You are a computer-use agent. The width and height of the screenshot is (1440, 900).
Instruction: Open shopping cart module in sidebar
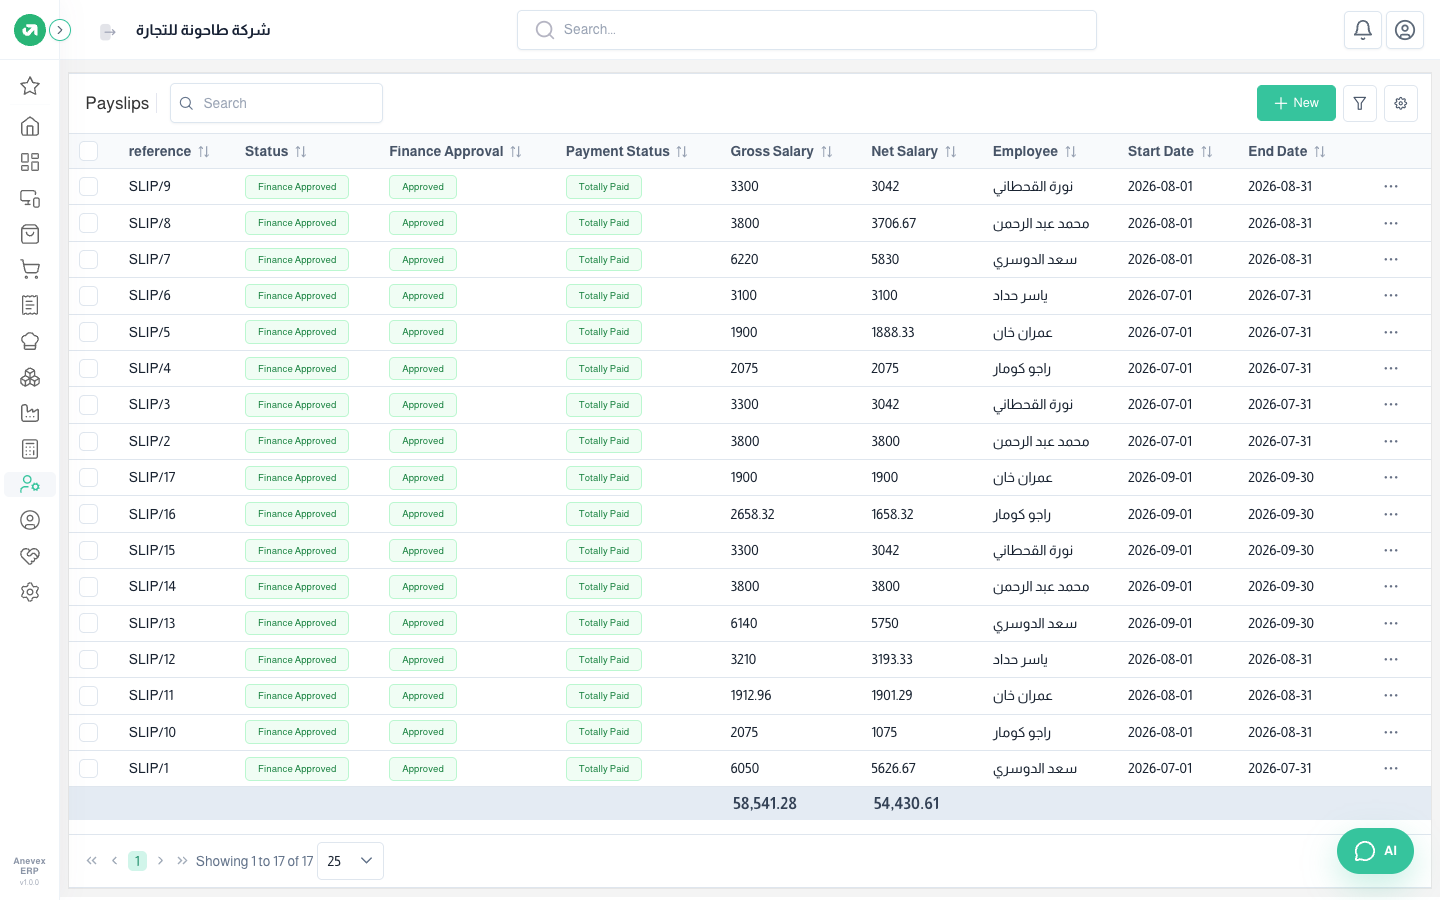click(x=30, y=269)
